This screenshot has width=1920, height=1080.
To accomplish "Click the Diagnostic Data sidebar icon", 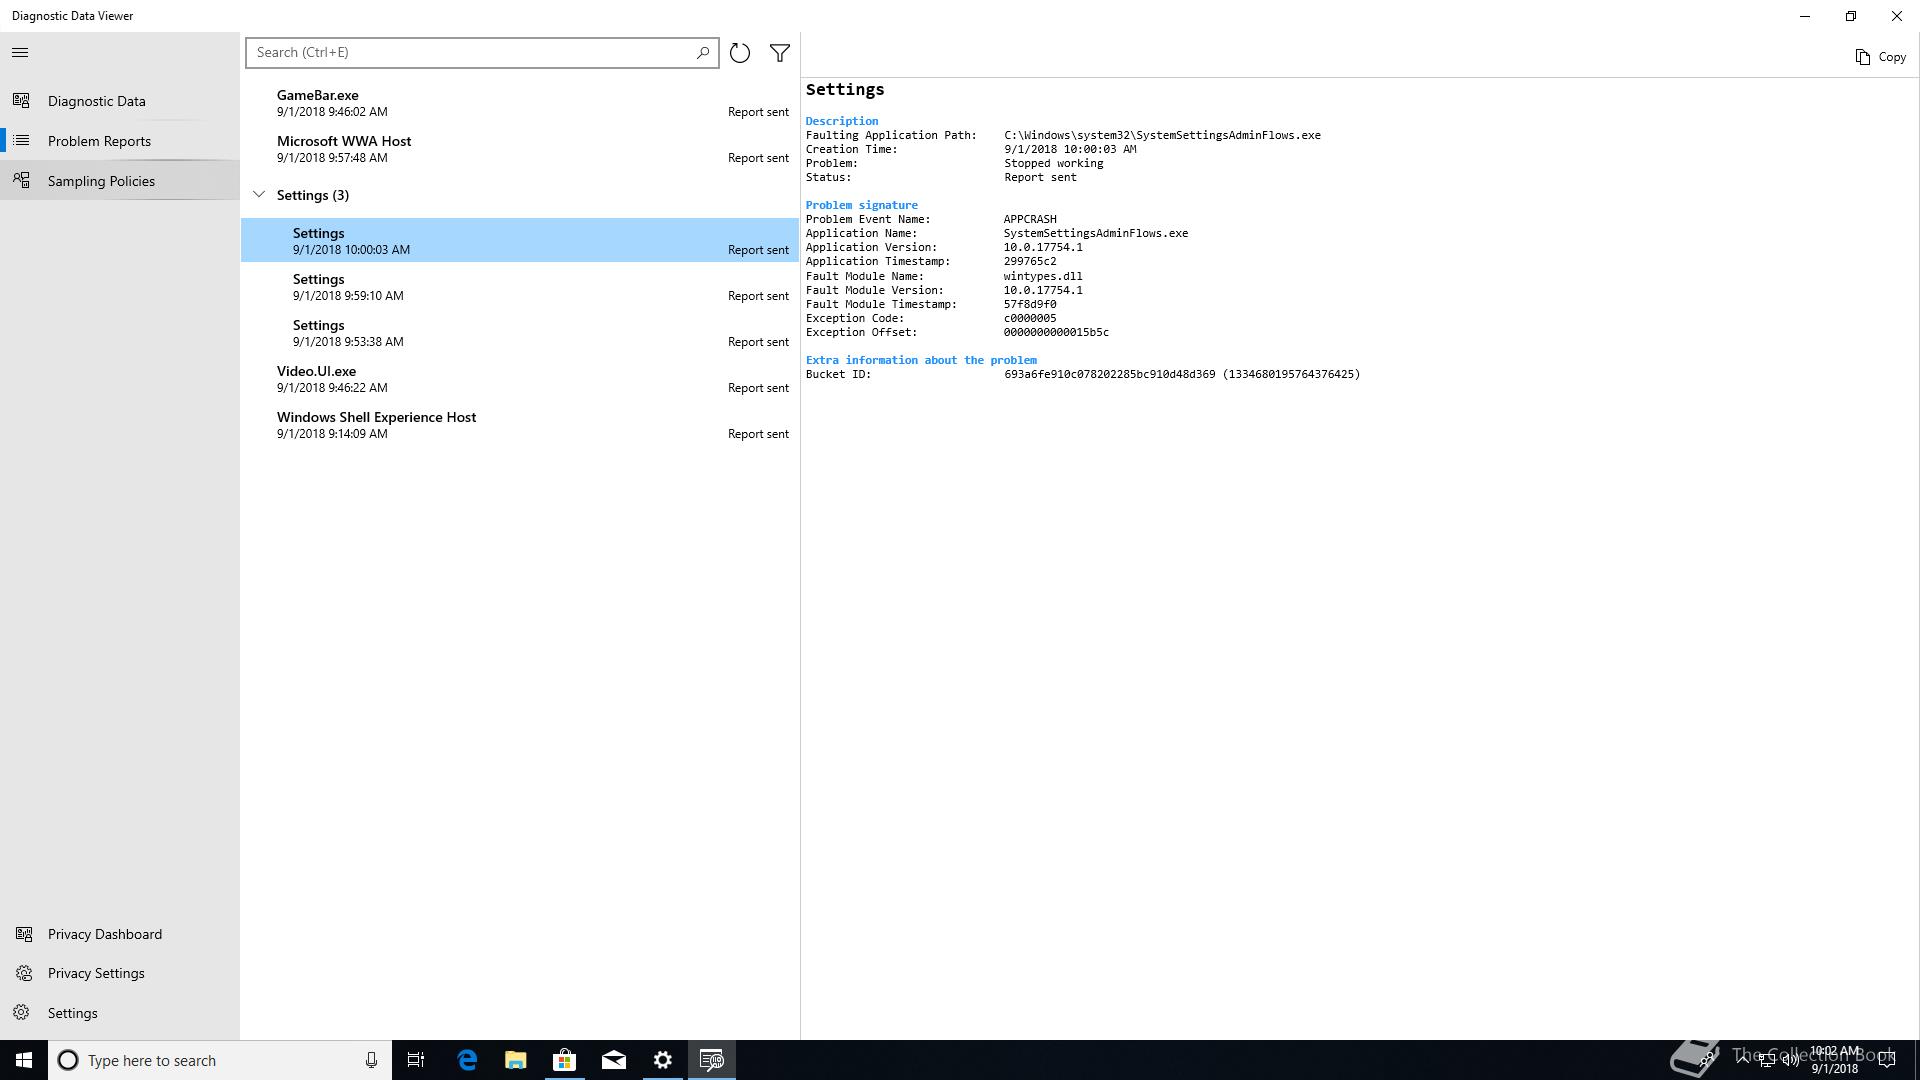I will tap(21, 100).
